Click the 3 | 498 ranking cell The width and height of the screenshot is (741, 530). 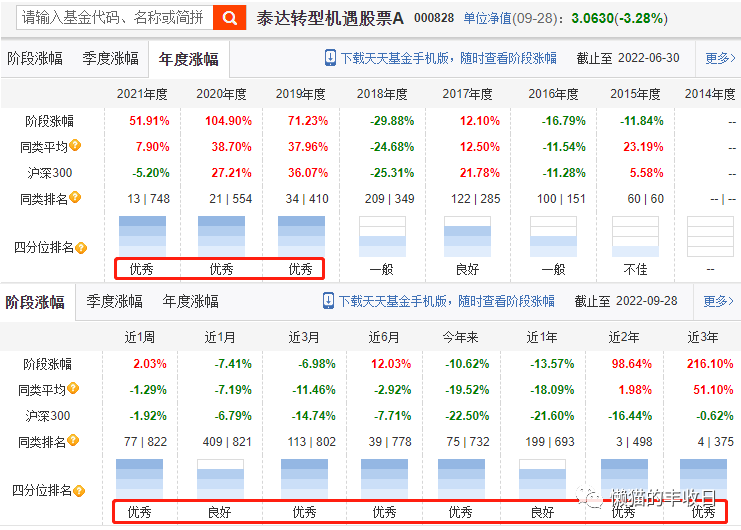click(634, 442)
